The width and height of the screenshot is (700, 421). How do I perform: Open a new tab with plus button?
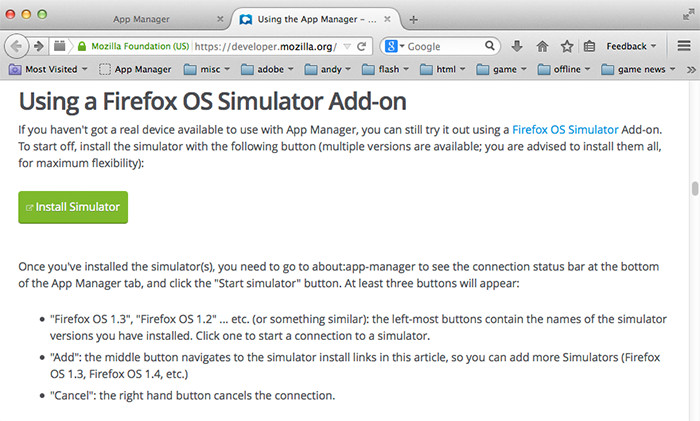(x=414, y=19)
